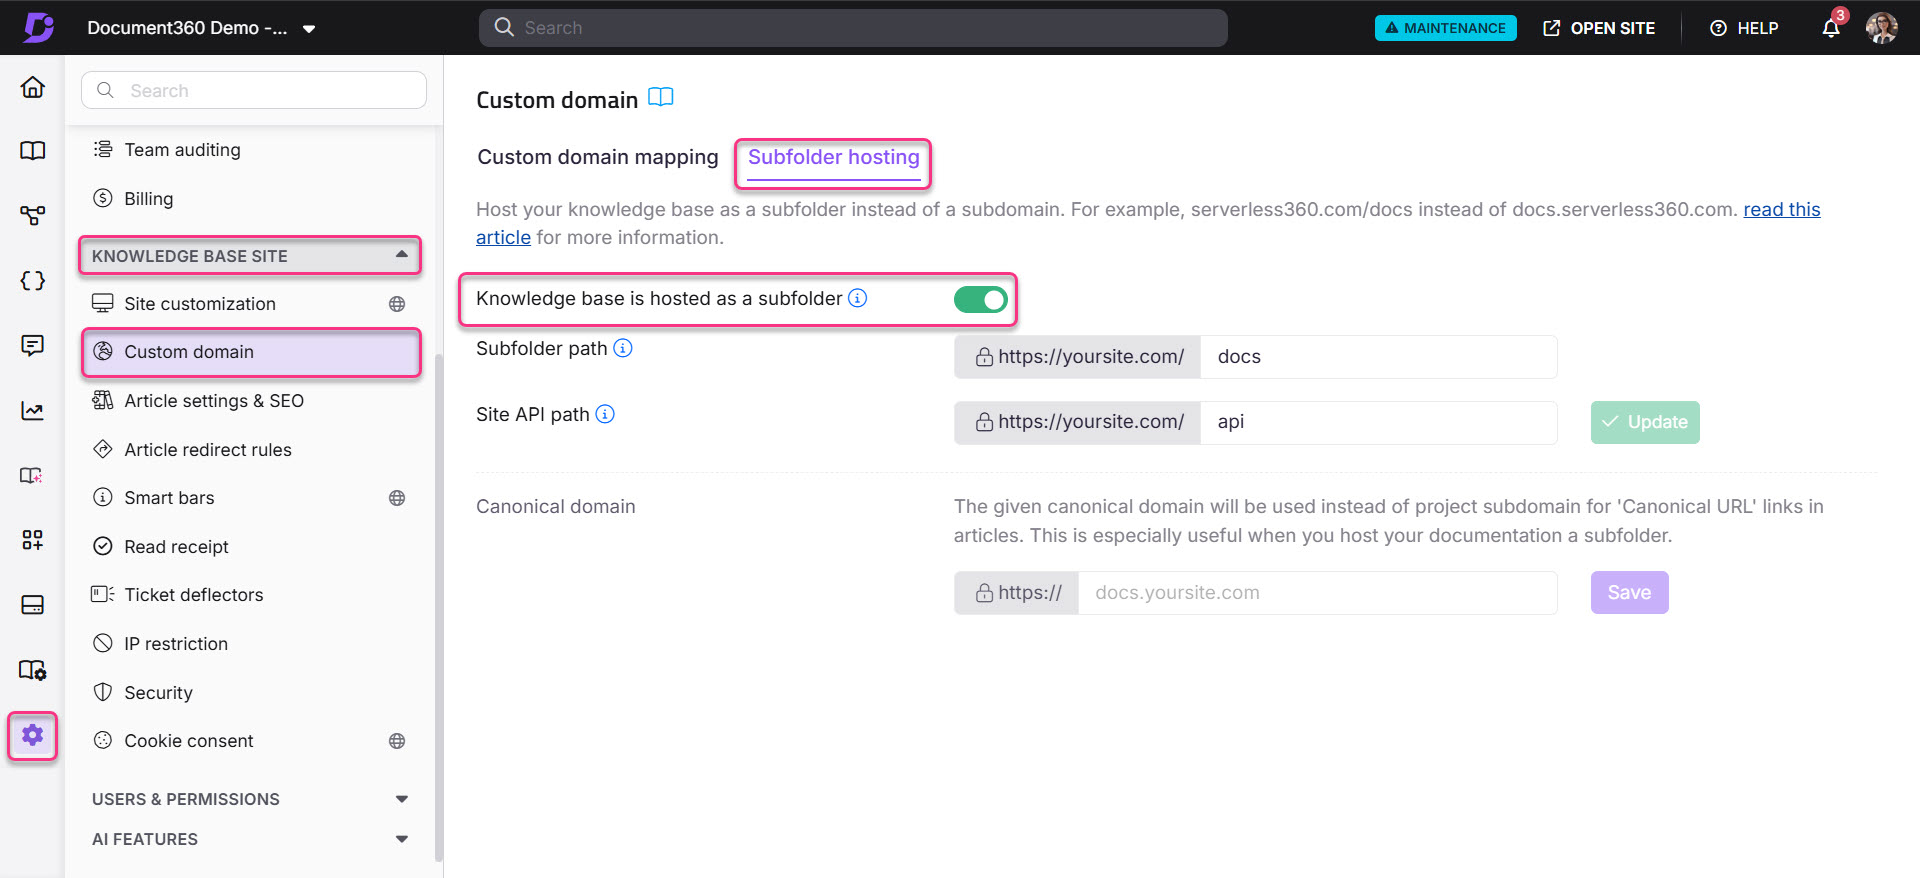The image size is (1920, 878).
Task: Switch to the Custom domain mapping tab
Action: coord(597,157)
